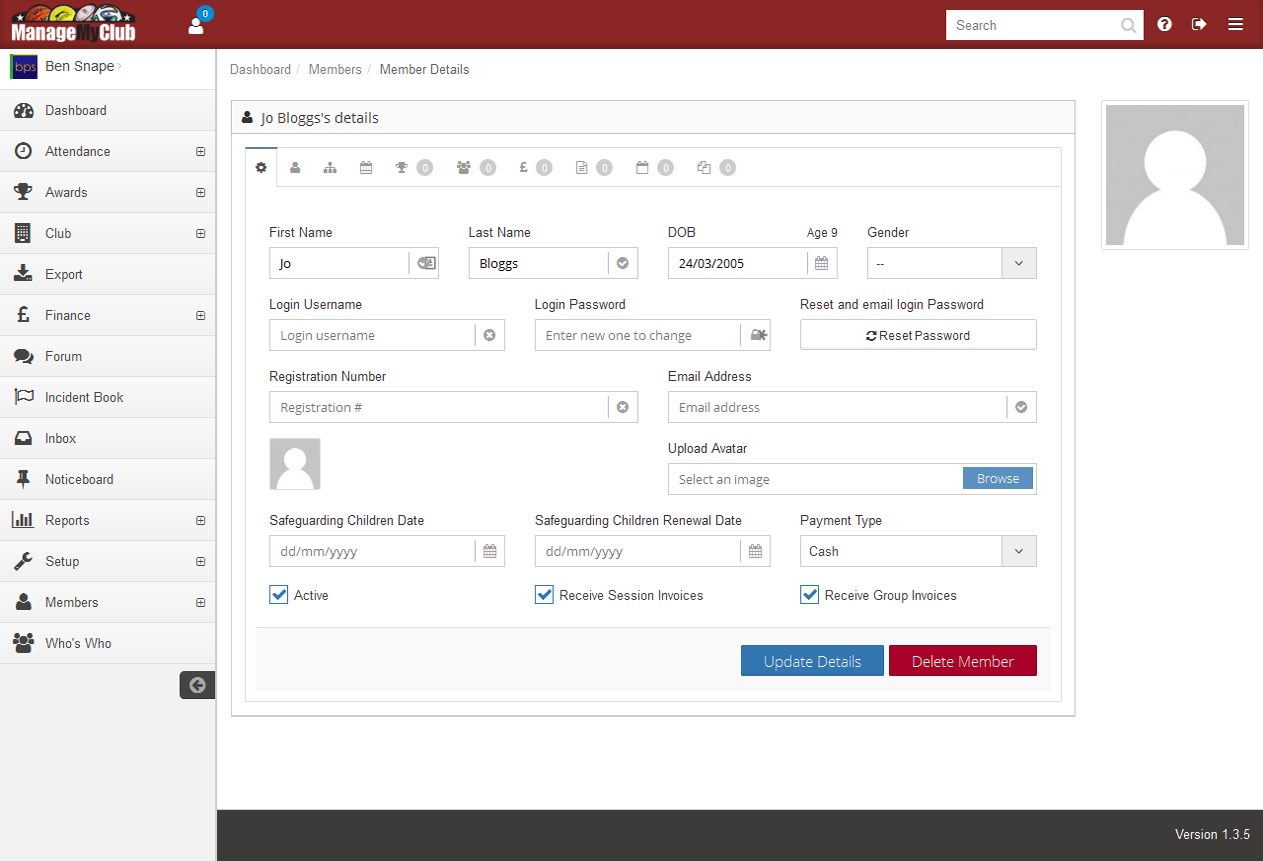Screen dimensions: 1263x861
Task: Expand the Setup sidebar menu
Action: (x=200, y=562)
